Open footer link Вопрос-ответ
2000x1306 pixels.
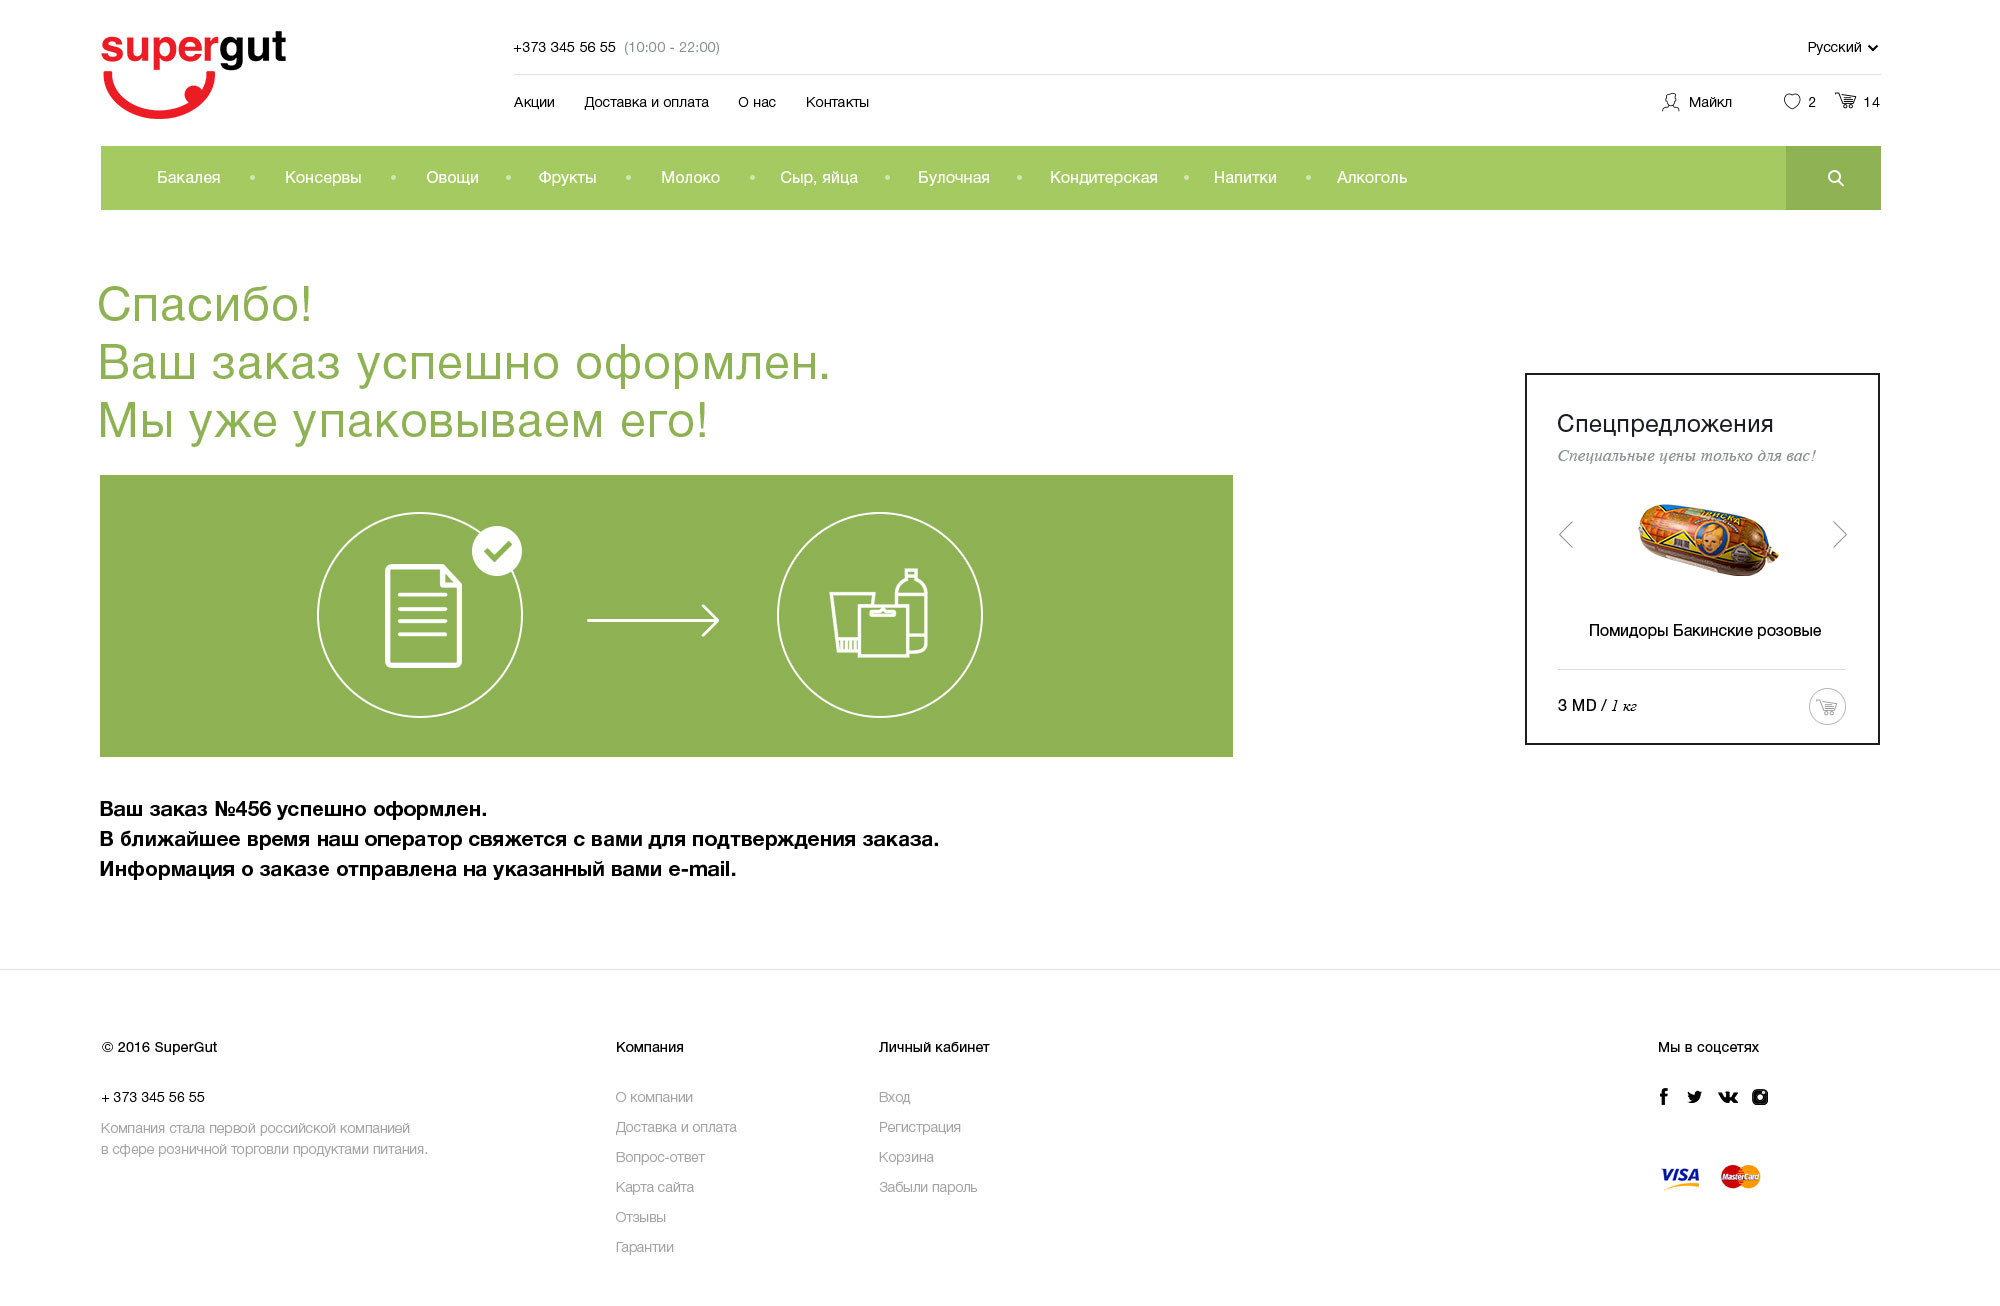660,1157
